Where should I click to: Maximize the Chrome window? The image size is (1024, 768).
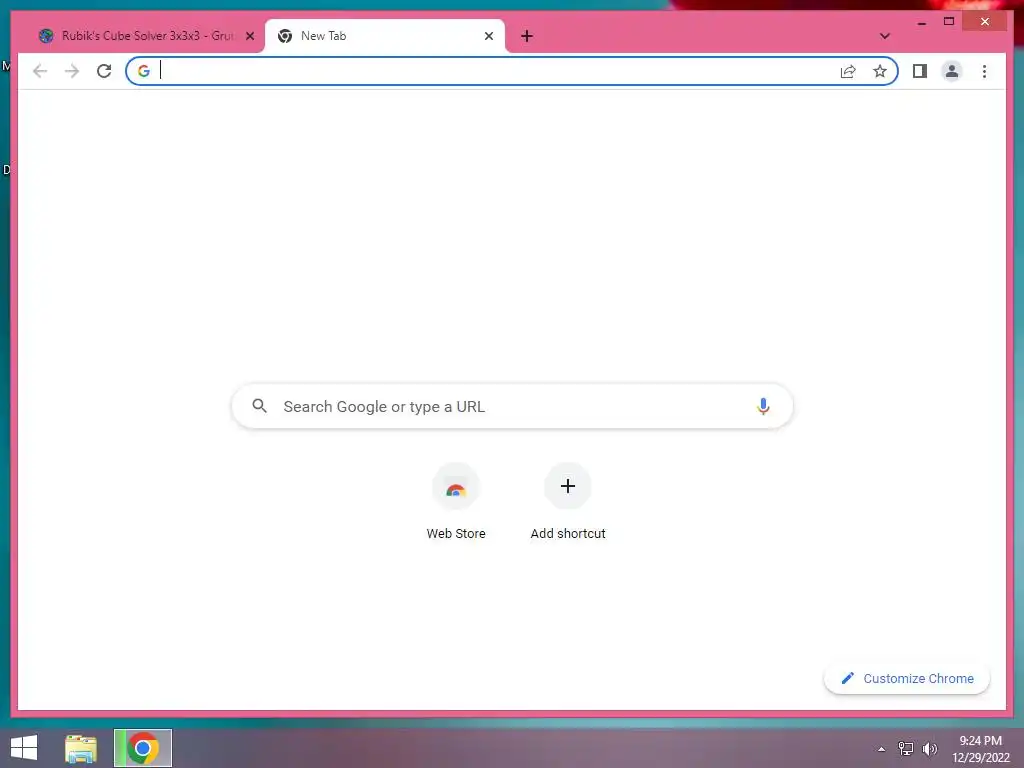(x=949, y=22)
